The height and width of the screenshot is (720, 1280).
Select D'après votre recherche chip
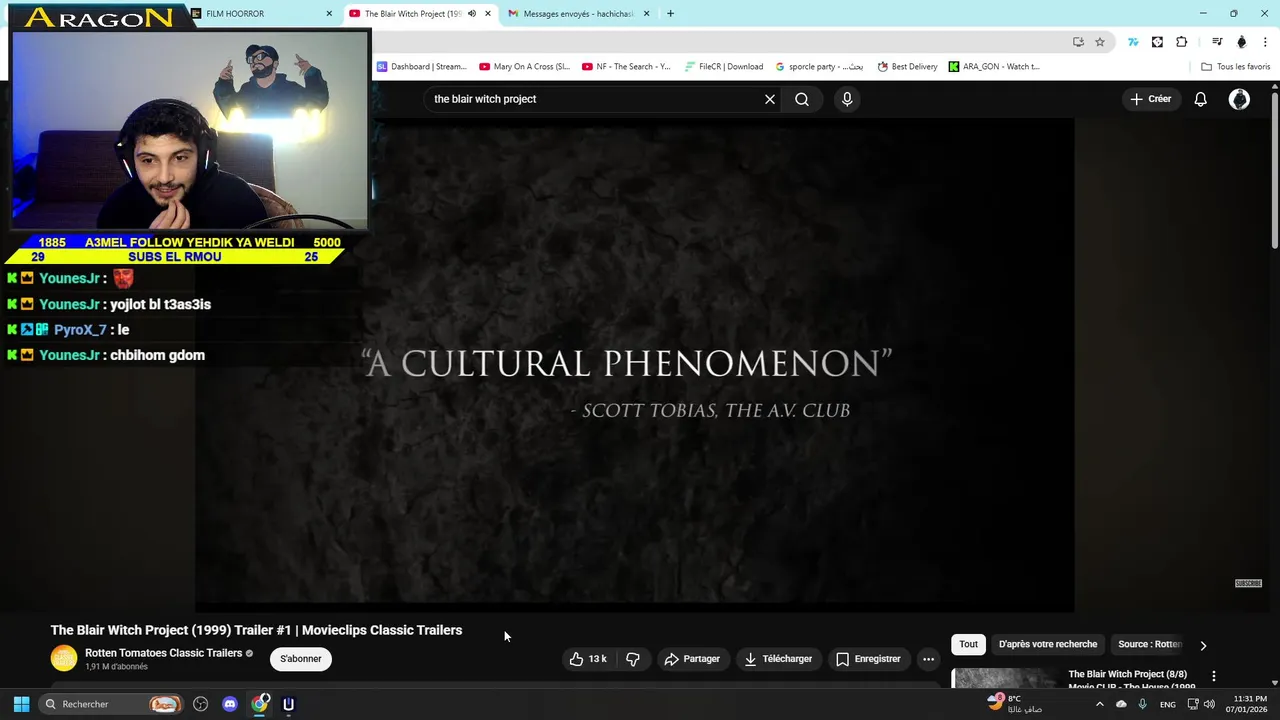[x=1047, y=644]
